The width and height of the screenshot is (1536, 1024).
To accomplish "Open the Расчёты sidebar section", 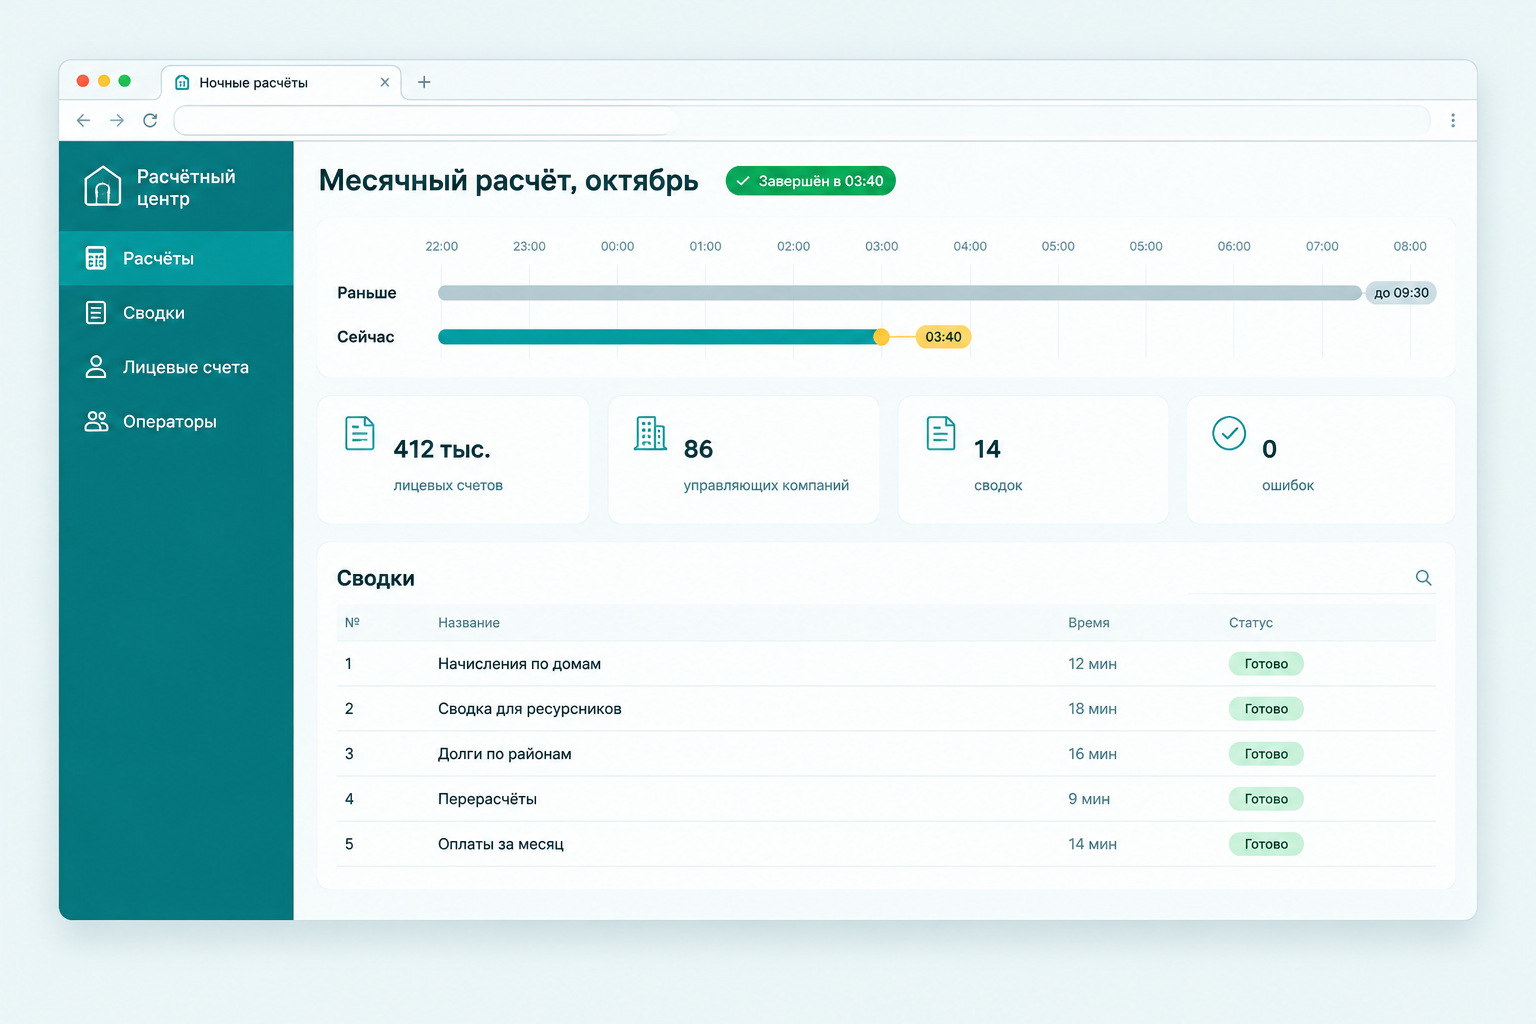I will click(176, 258).
